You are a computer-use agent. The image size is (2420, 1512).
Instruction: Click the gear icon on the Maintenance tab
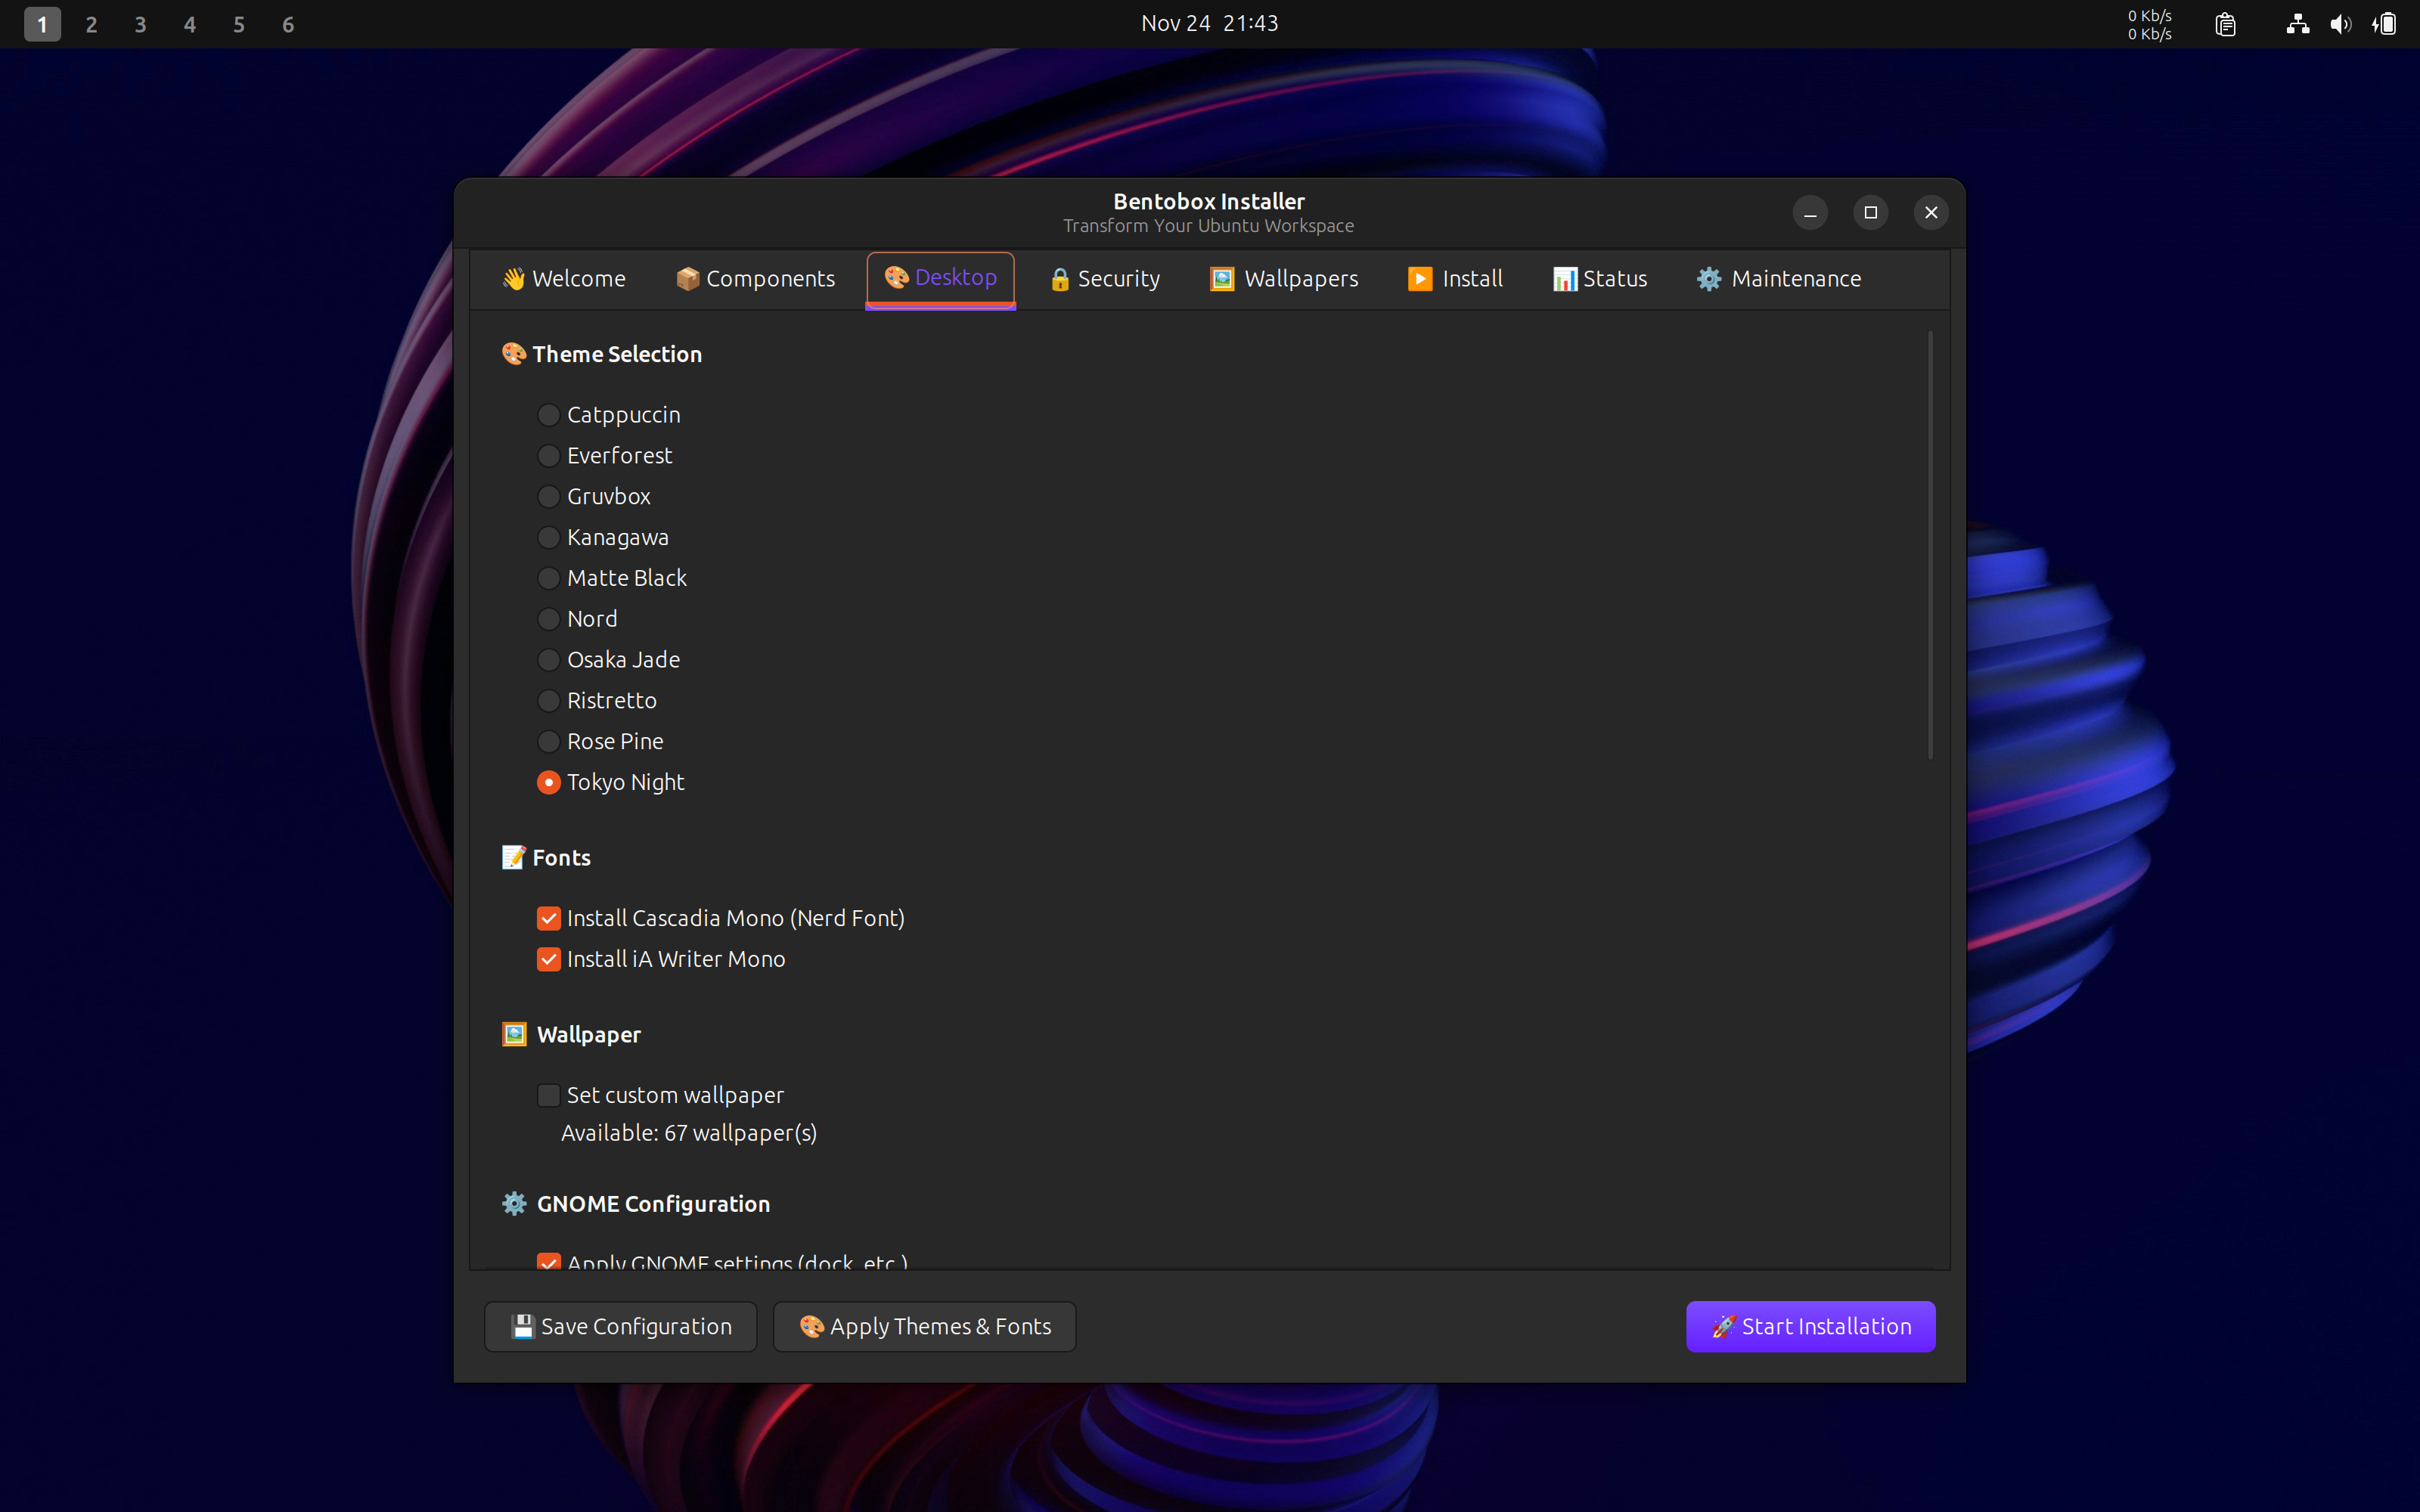tap(1708, 279)
